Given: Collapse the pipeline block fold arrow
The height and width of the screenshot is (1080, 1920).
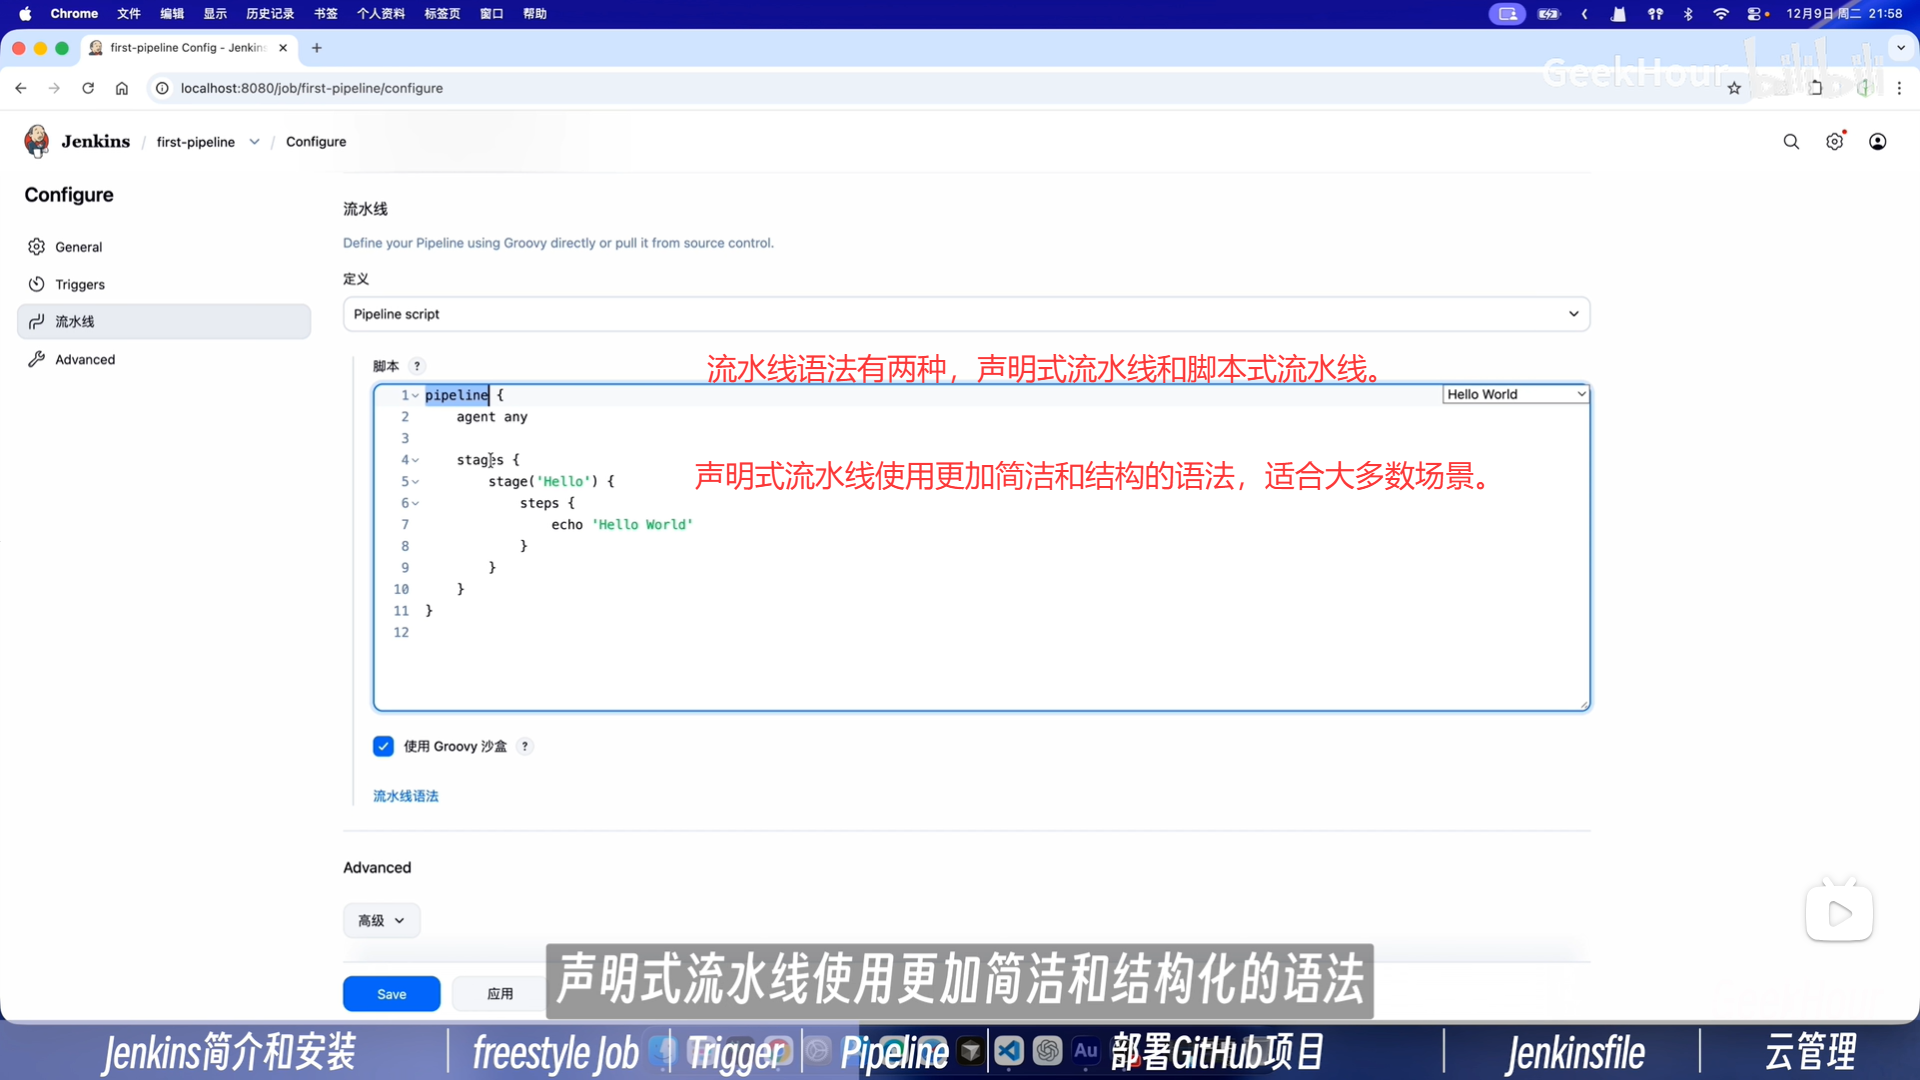Looking at the screenshot, I should (x=415, y=396).
